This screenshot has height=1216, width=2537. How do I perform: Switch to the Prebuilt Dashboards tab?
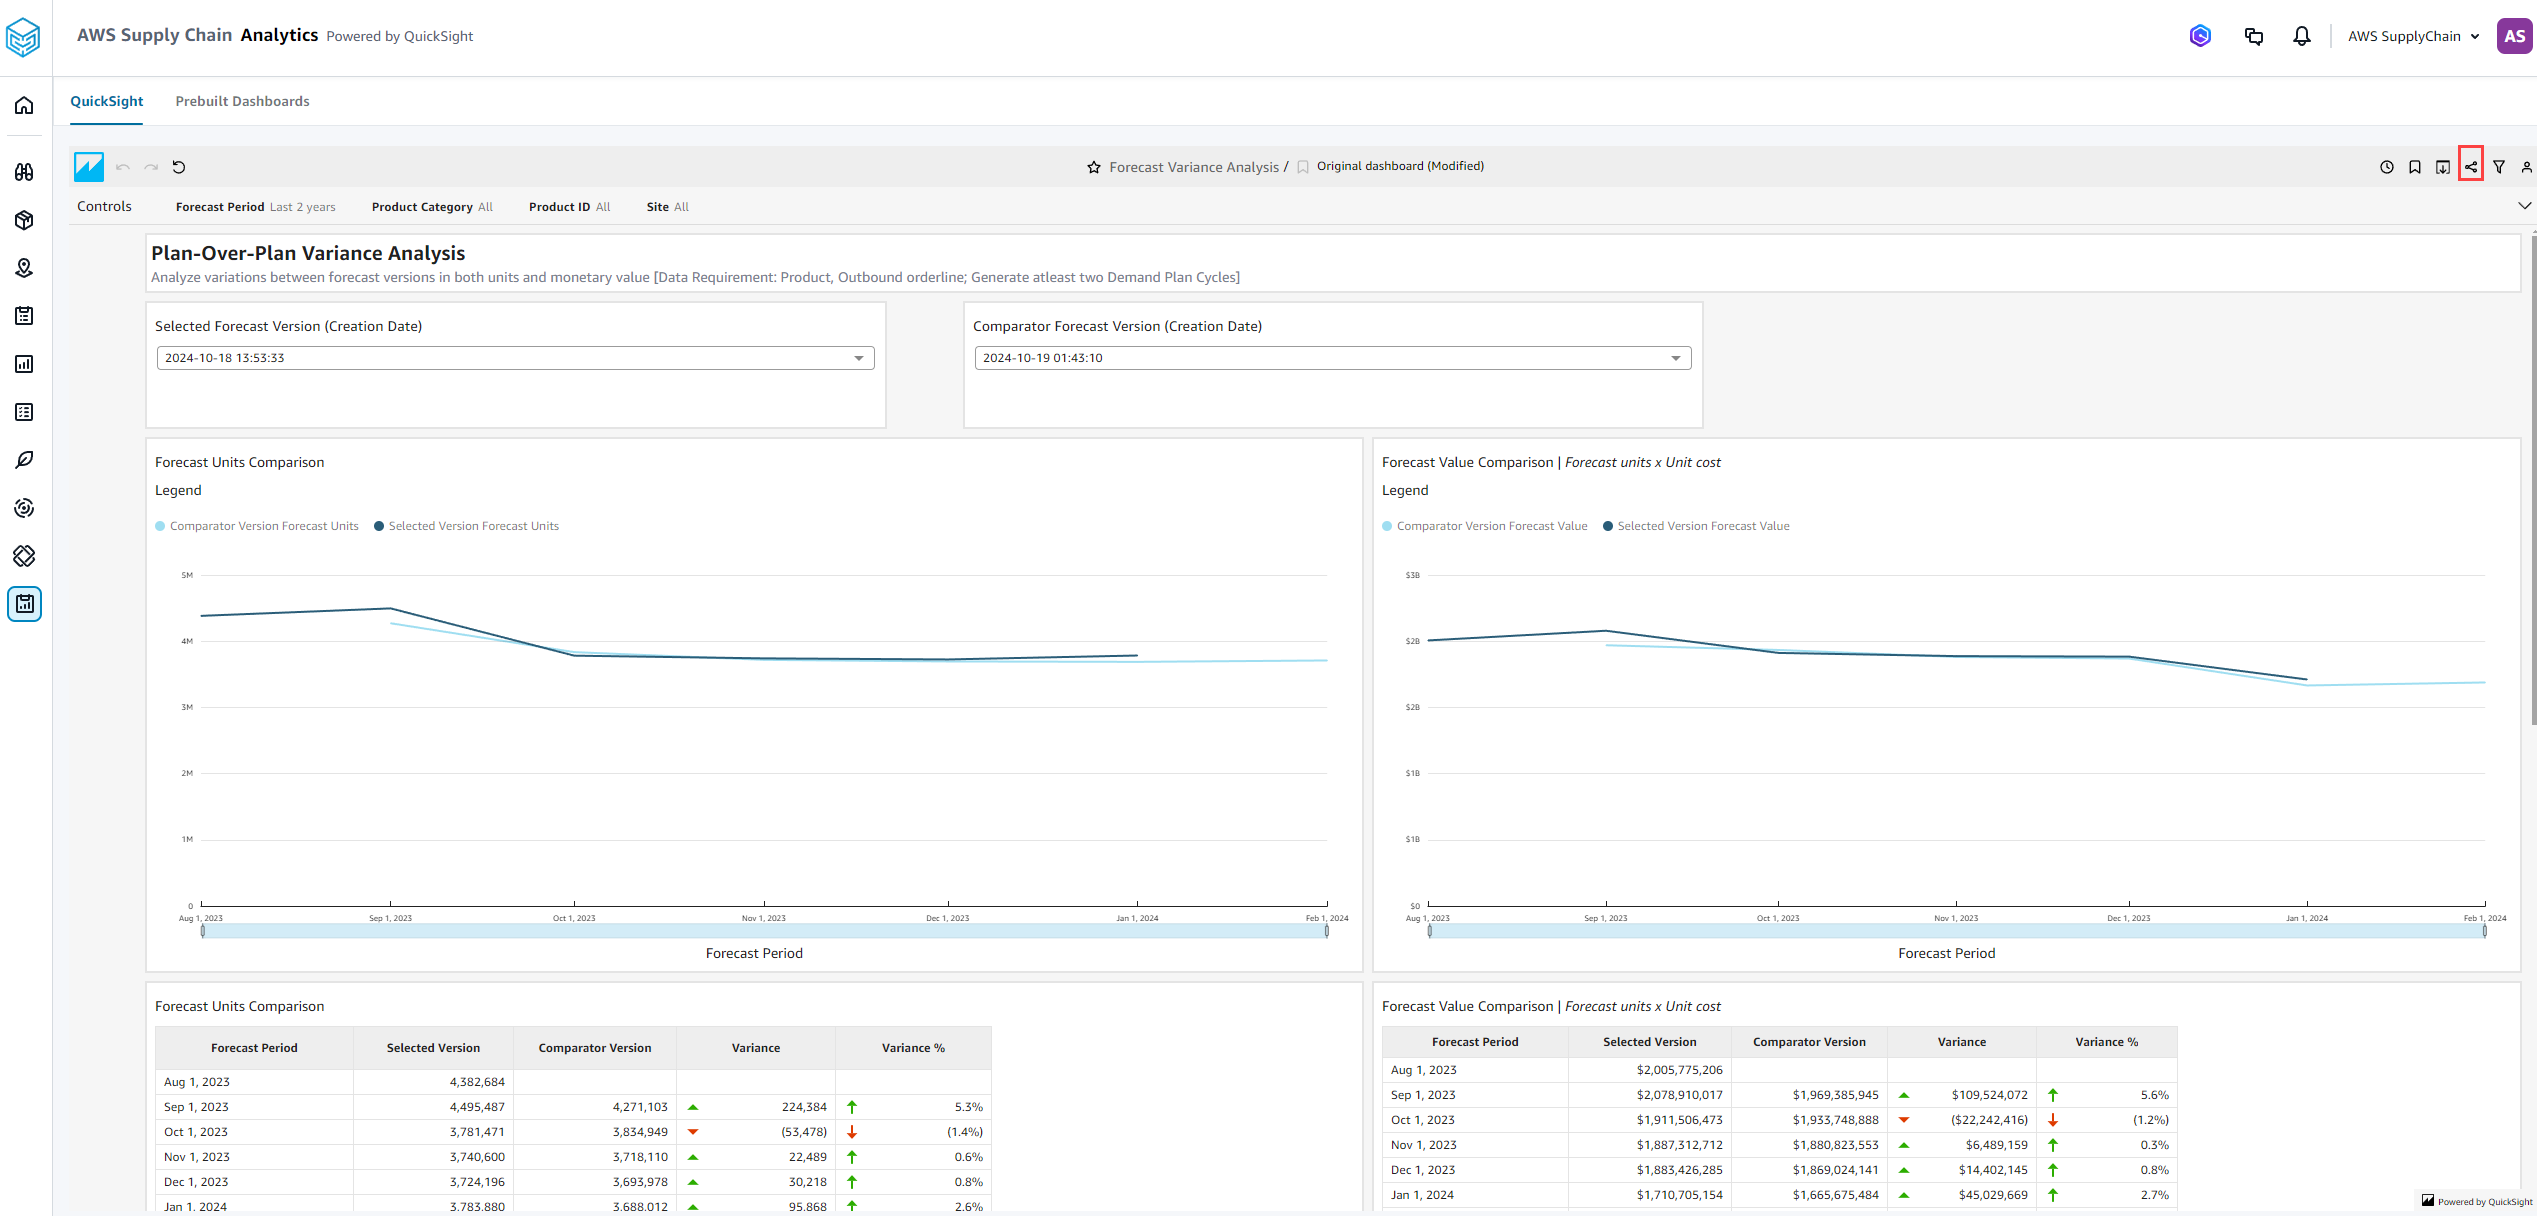click(x=242, y=101)
